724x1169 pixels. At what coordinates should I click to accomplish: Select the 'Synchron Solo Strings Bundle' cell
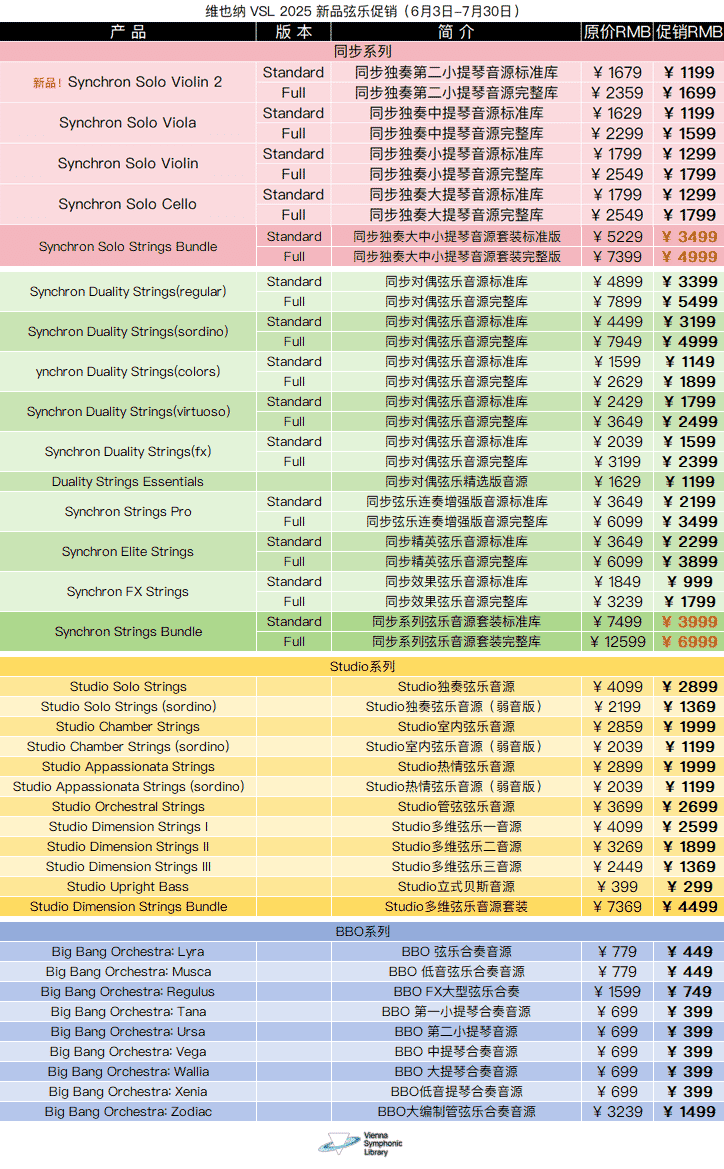point(128,246)
